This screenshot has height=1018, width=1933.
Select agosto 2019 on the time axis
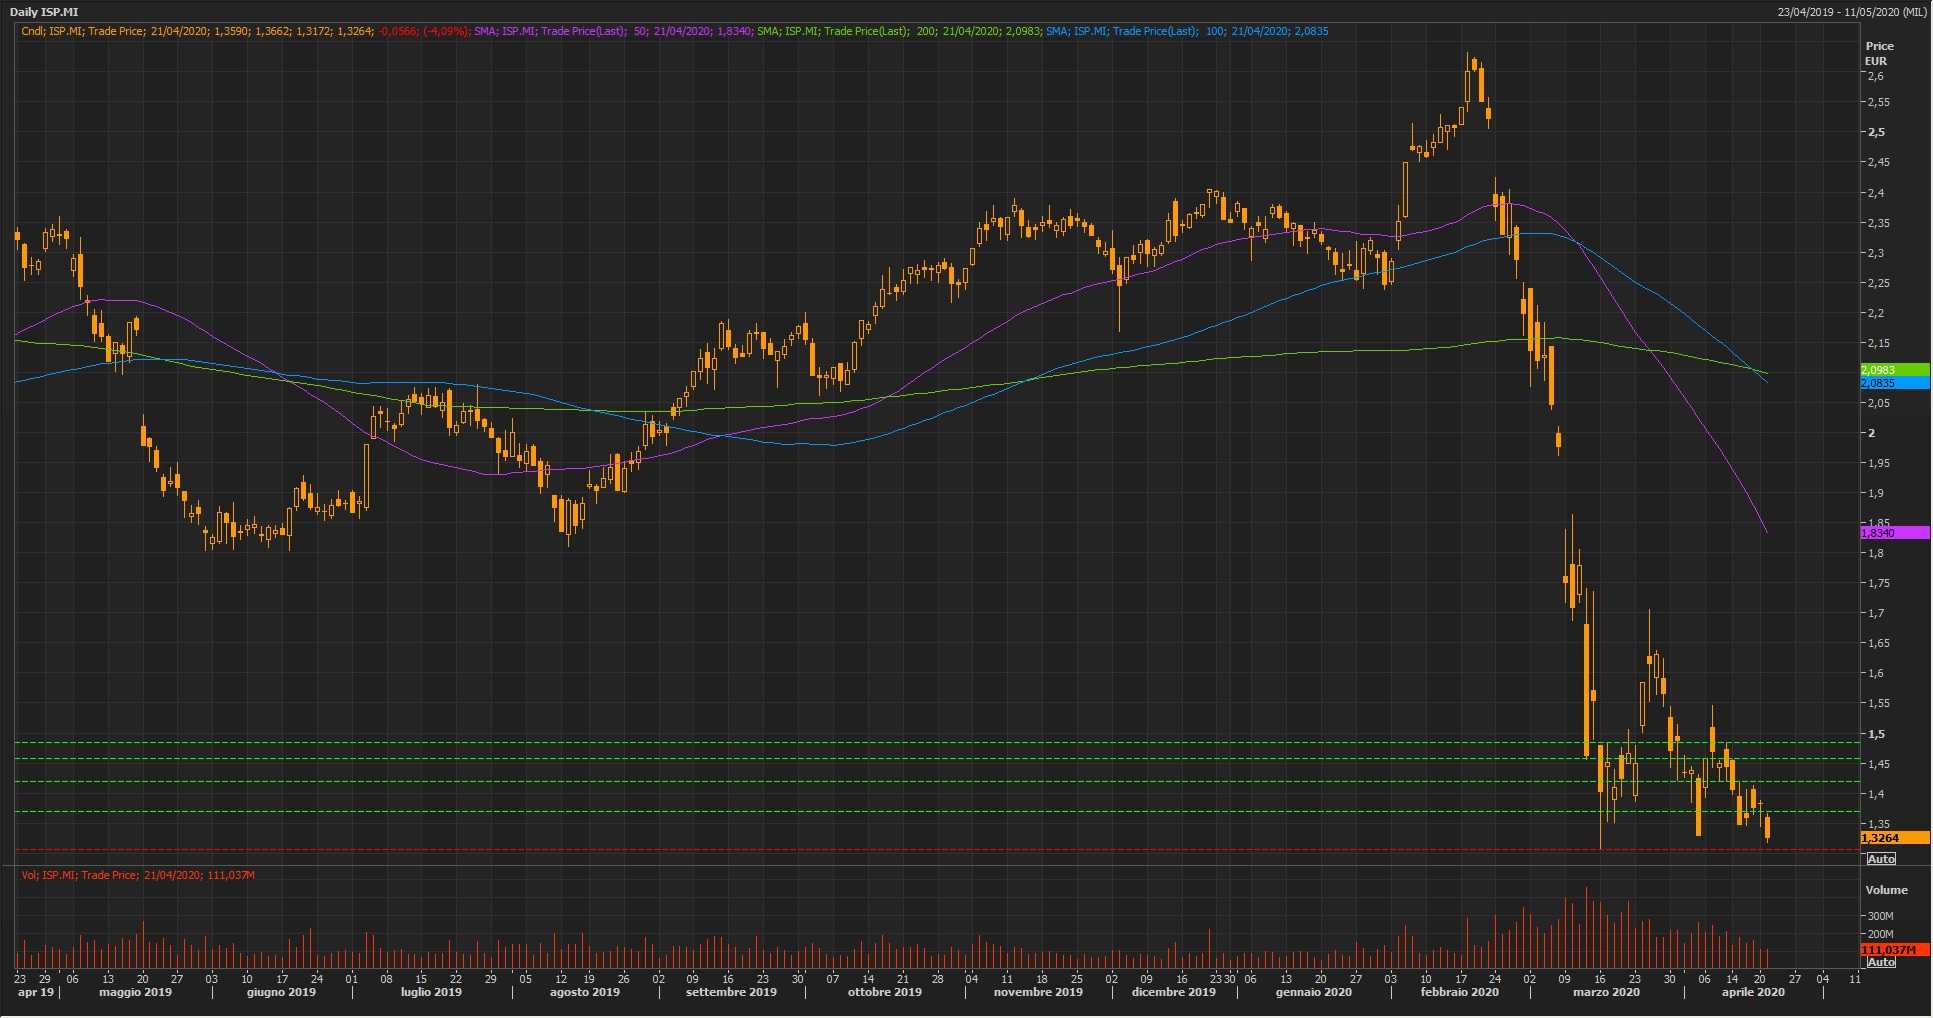585,992
